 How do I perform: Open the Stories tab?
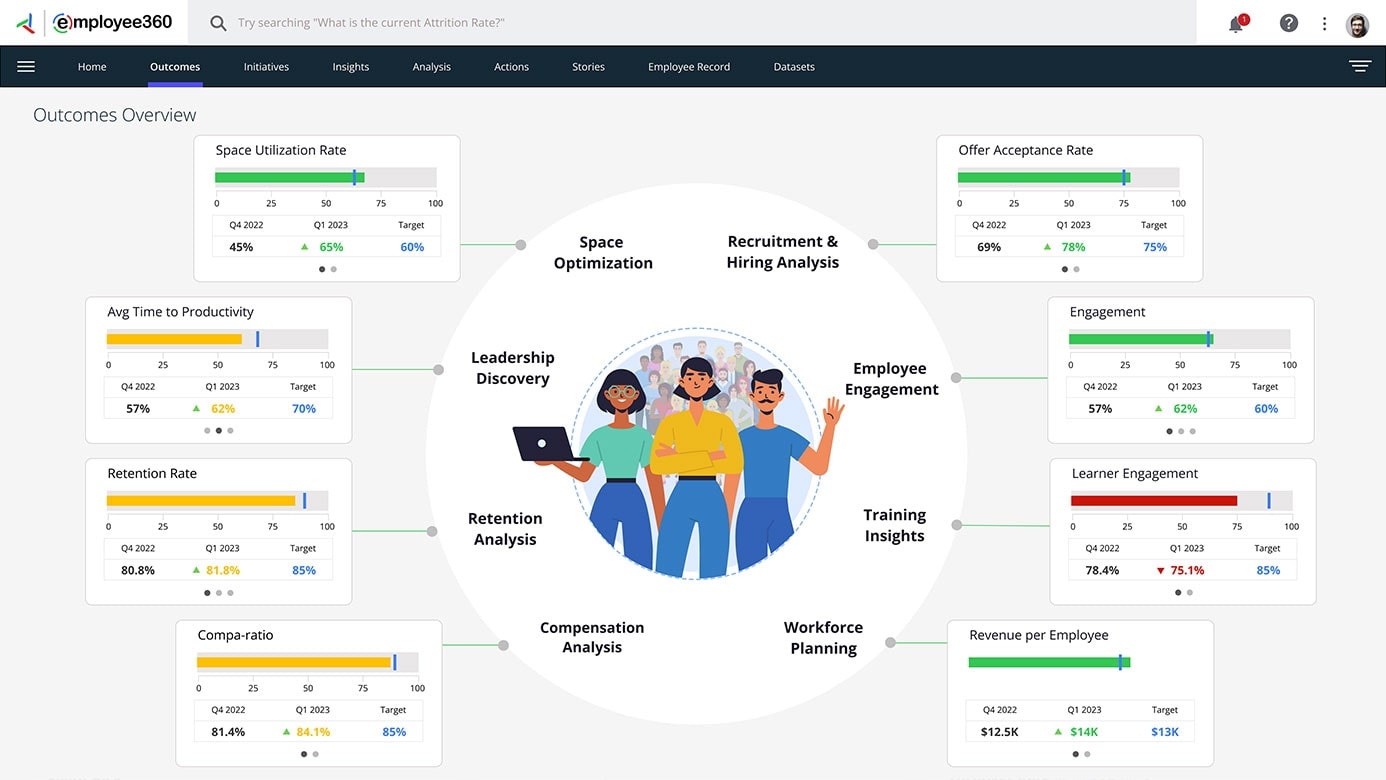click(x=588, y=66)
